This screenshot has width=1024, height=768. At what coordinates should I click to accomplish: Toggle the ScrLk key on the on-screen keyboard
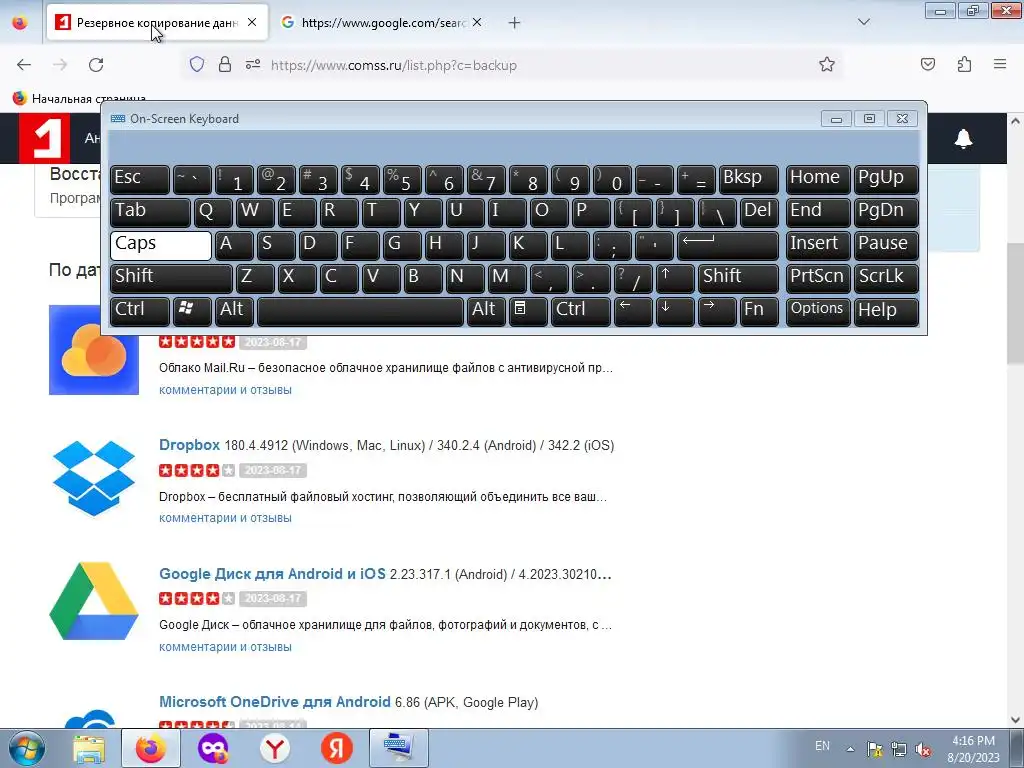(x=886, y=278)
